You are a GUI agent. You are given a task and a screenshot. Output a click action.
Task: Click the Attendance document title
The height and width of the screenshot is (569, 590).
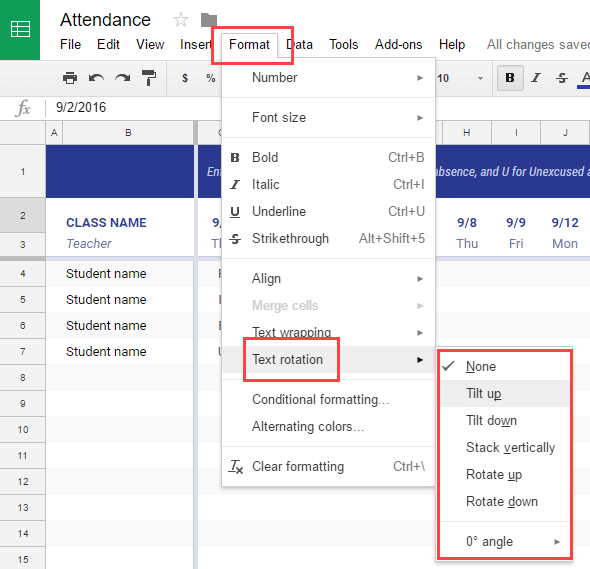[x=105, y=20]
